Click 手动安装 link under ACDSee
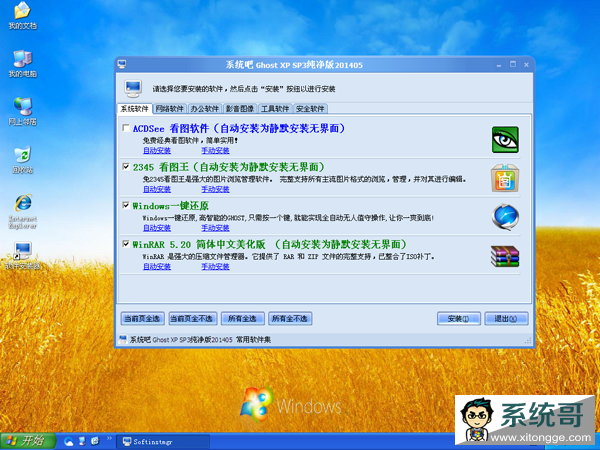 coord(215,150)
